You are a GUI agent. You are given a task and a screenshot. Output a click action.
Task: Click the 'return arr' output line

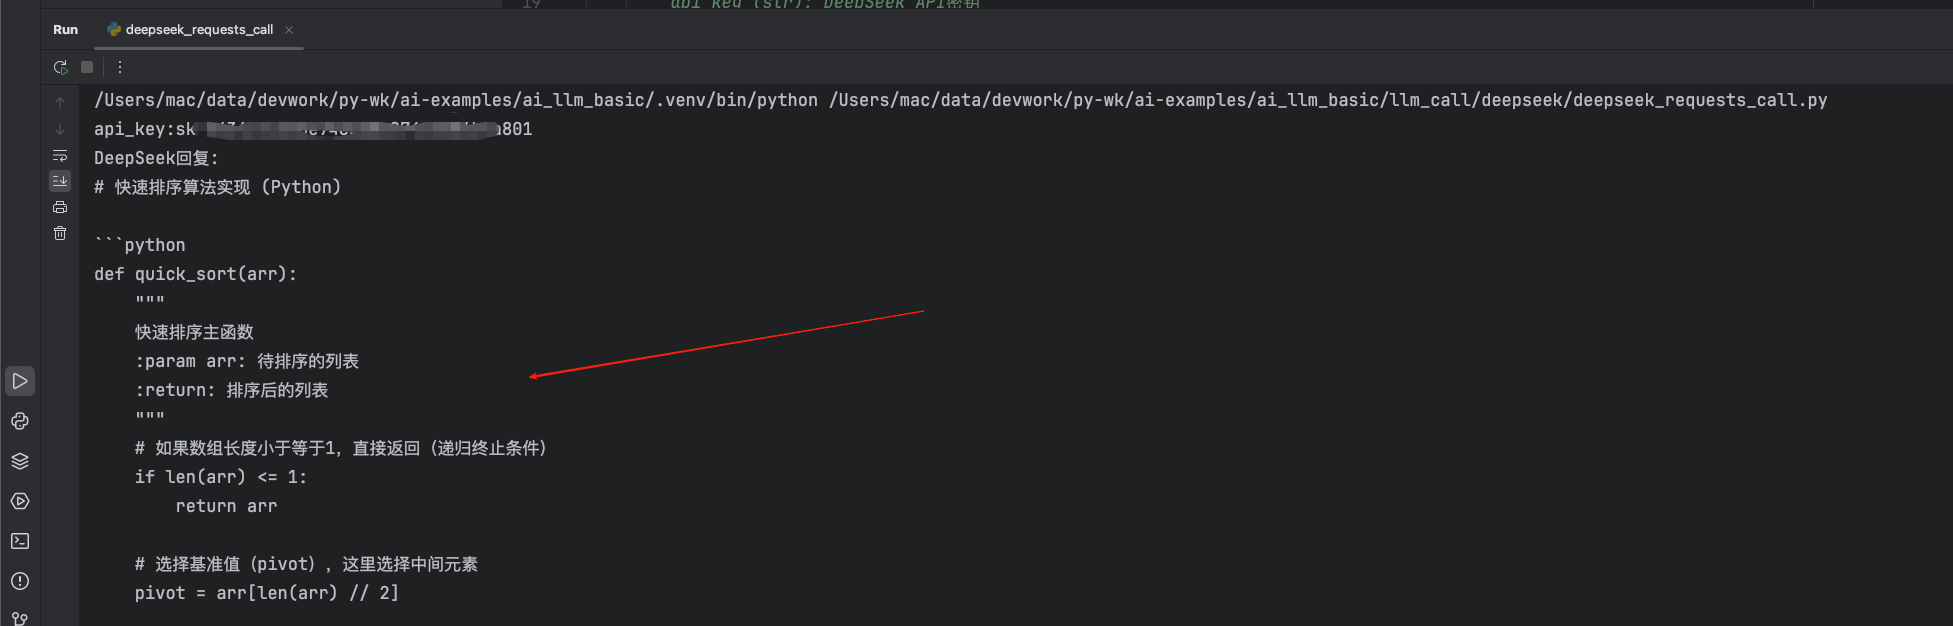227,506
